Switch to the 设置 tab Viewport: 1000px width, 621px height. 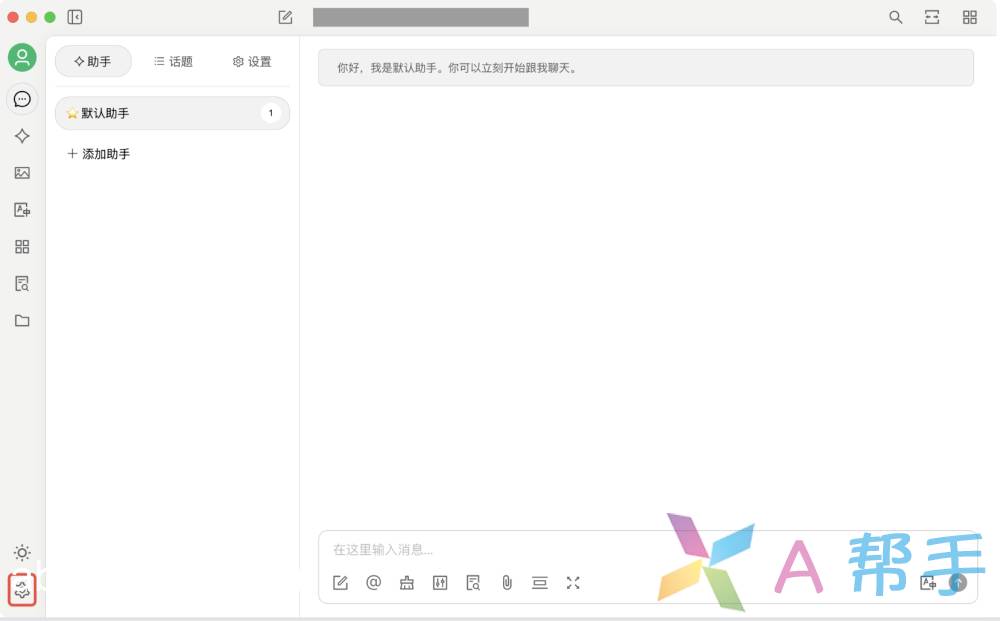(252, 62)
